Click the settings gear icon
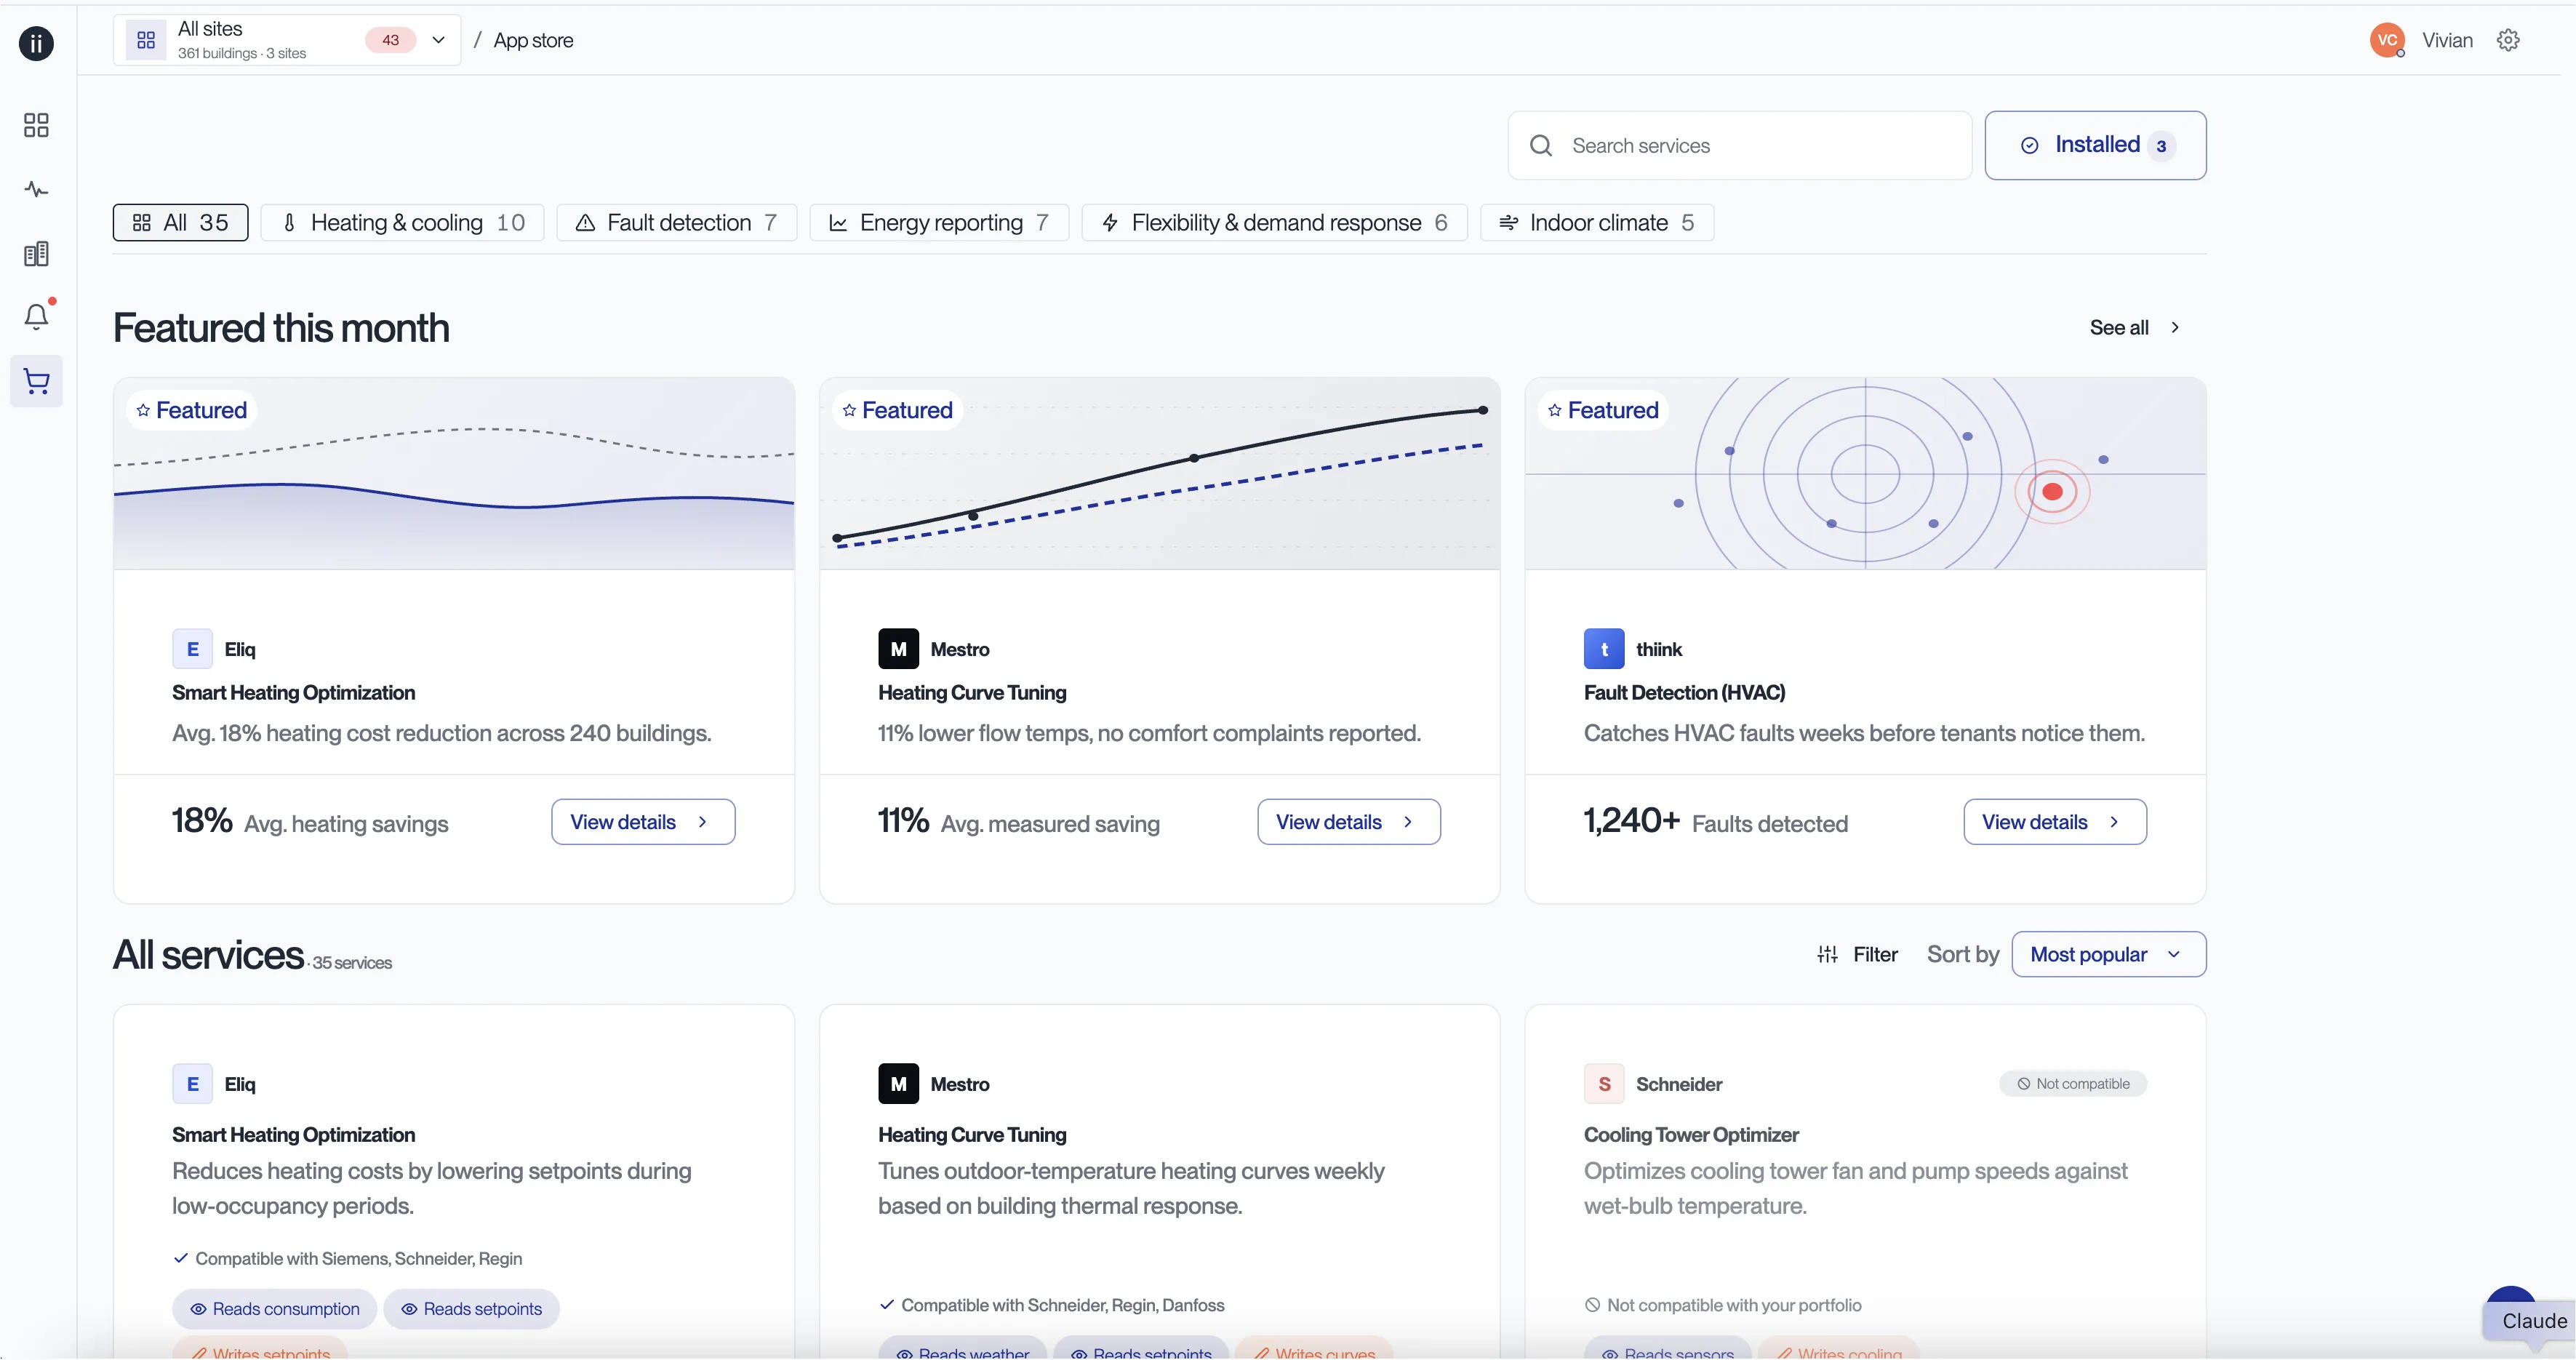The height and width of the screenshot is (1360, 2576). coord(2508,40)
